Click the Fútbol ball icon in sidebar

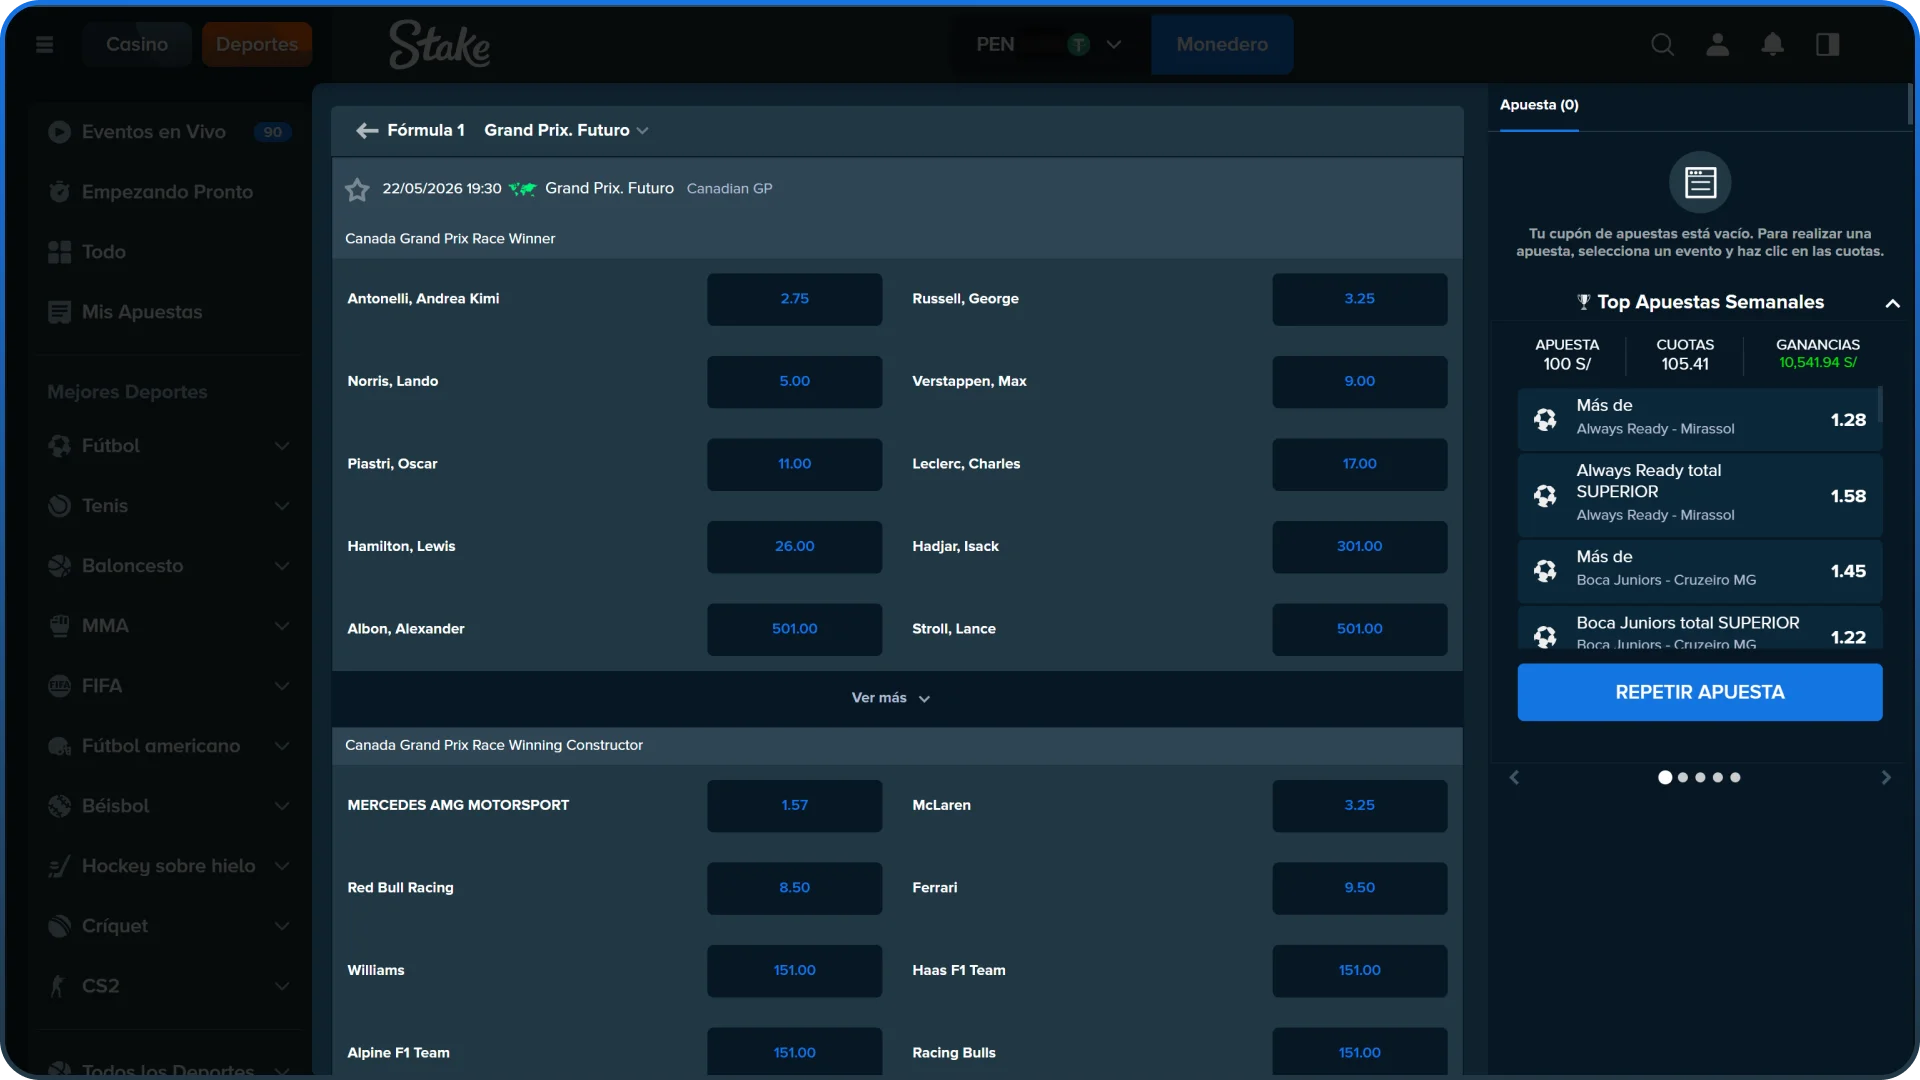[59, 446]
